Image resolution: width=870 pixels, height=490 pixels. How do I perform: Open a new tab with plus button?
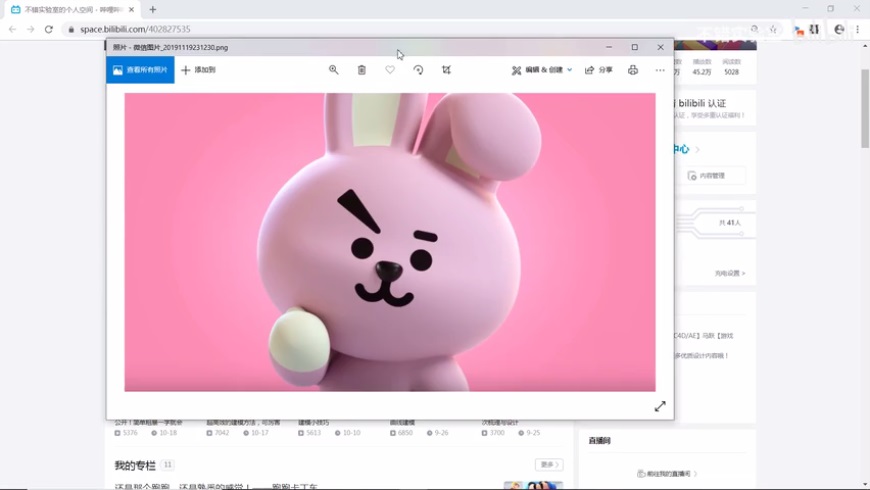153,9
